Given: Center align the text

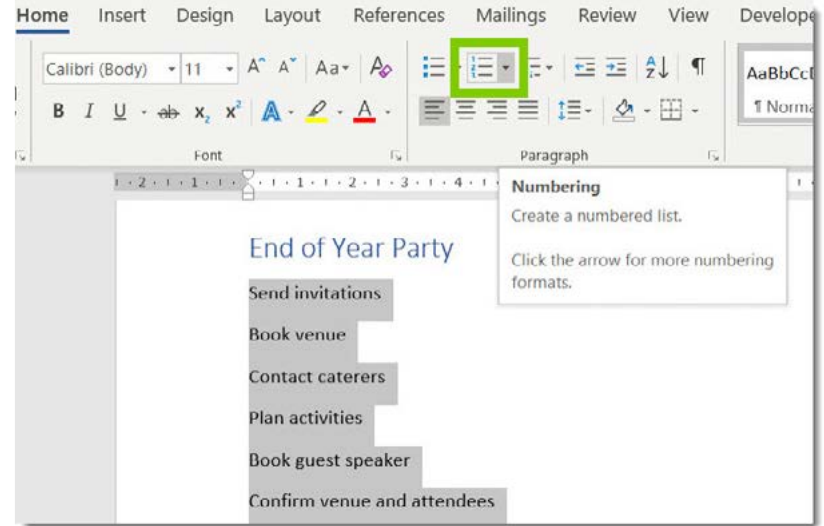Looking at the screenshot, I should coord(466,110).
